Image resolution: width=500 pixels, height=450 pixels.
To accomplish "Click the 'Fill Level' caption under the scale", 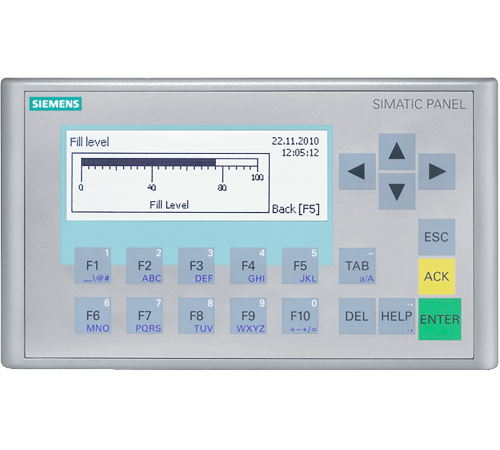I will [169, 205].
